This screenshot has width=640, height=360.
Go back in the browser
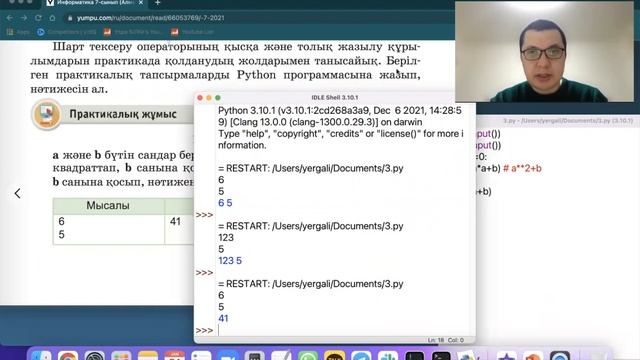coord(10,18)
